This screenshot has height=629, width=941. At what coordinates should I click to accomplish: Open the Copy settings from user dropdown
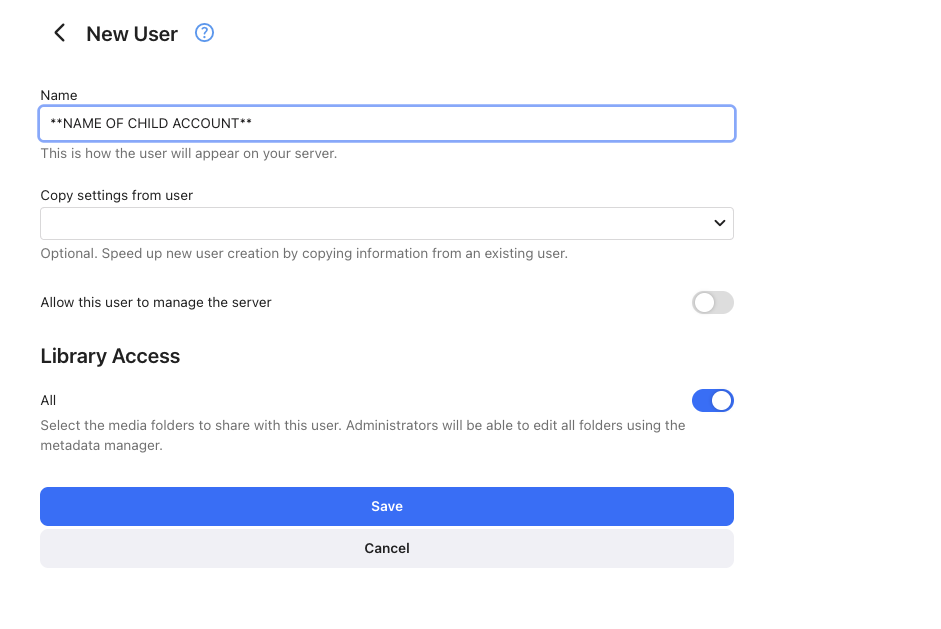point(386,223)
